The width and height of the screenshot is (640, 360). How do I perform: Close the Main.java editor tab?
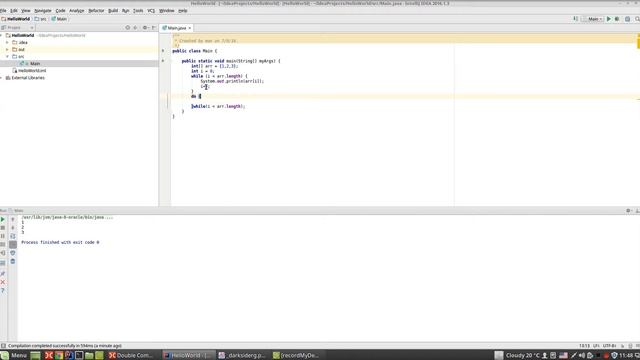point(190,28)
